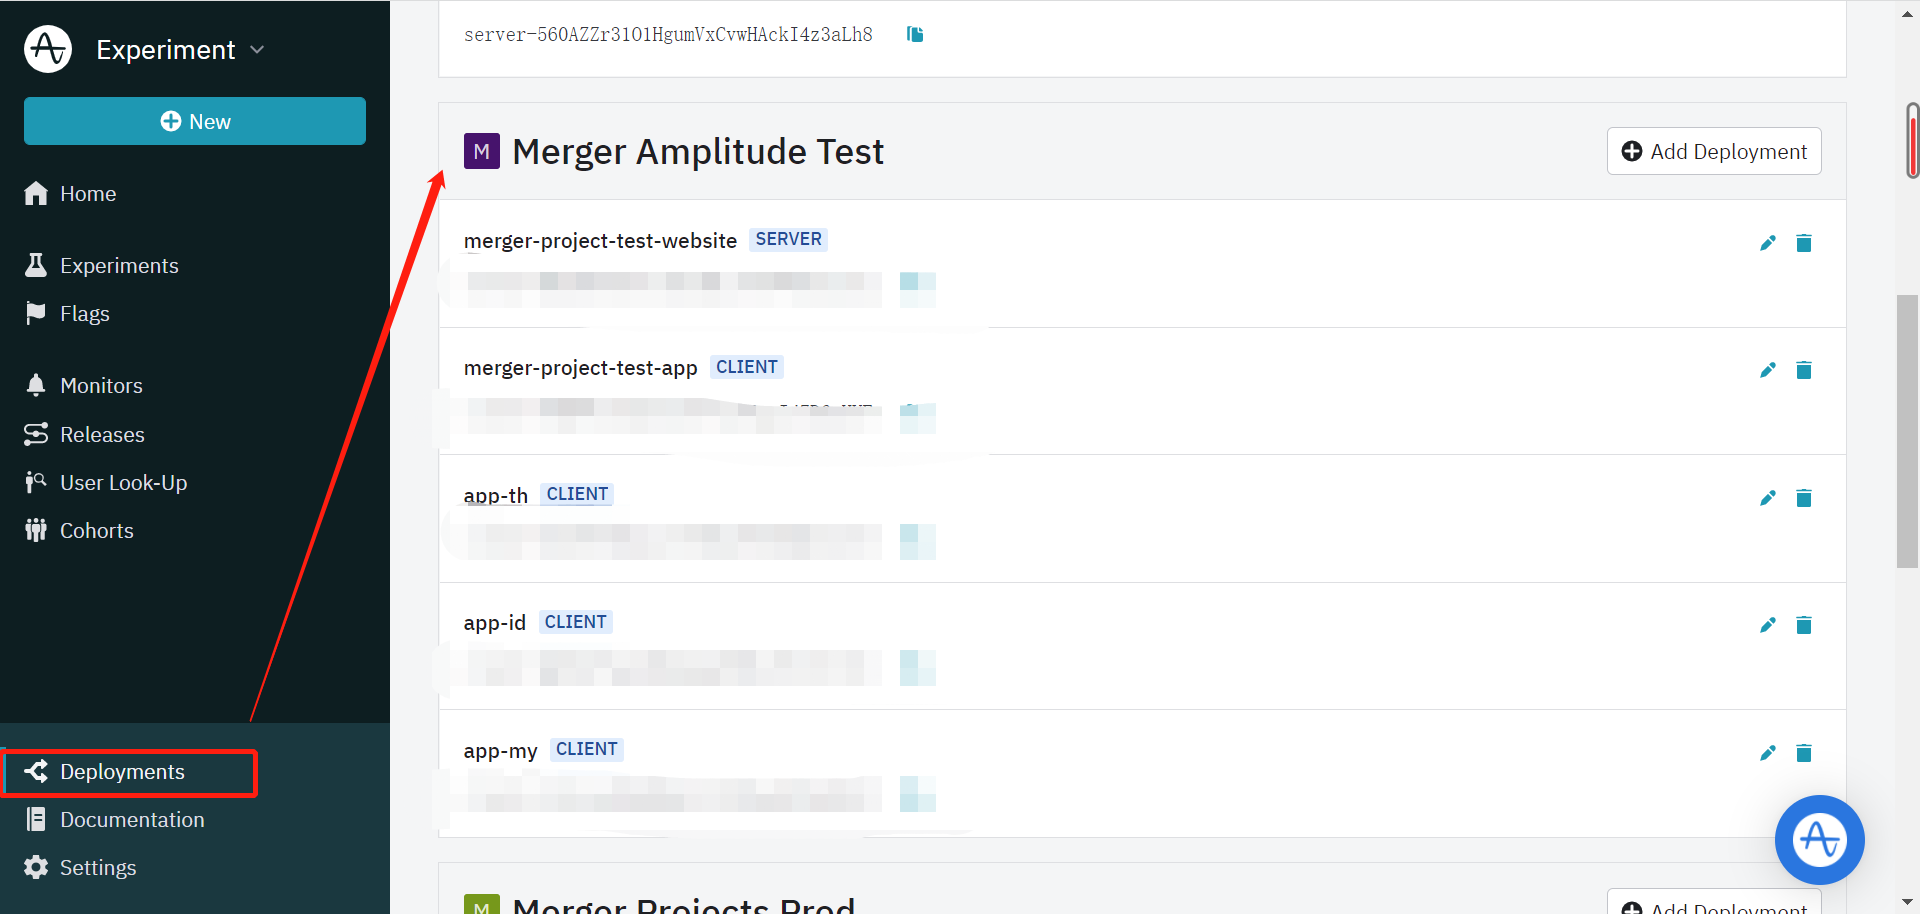Edit the app-my deployment
This screenshot has width=1920, height=914.
tap(1768, 753)
